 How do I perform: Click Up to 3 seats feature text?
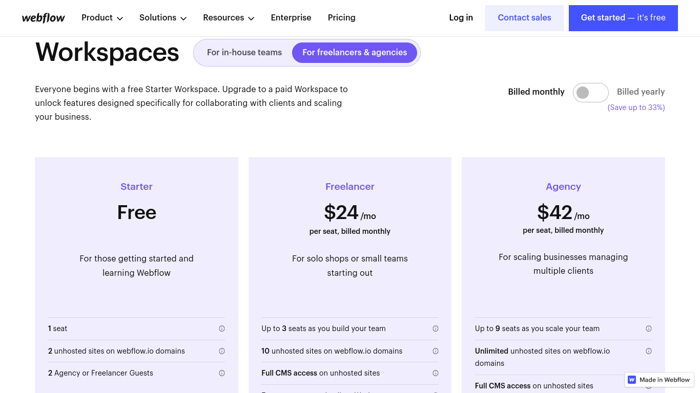point(324,329)
